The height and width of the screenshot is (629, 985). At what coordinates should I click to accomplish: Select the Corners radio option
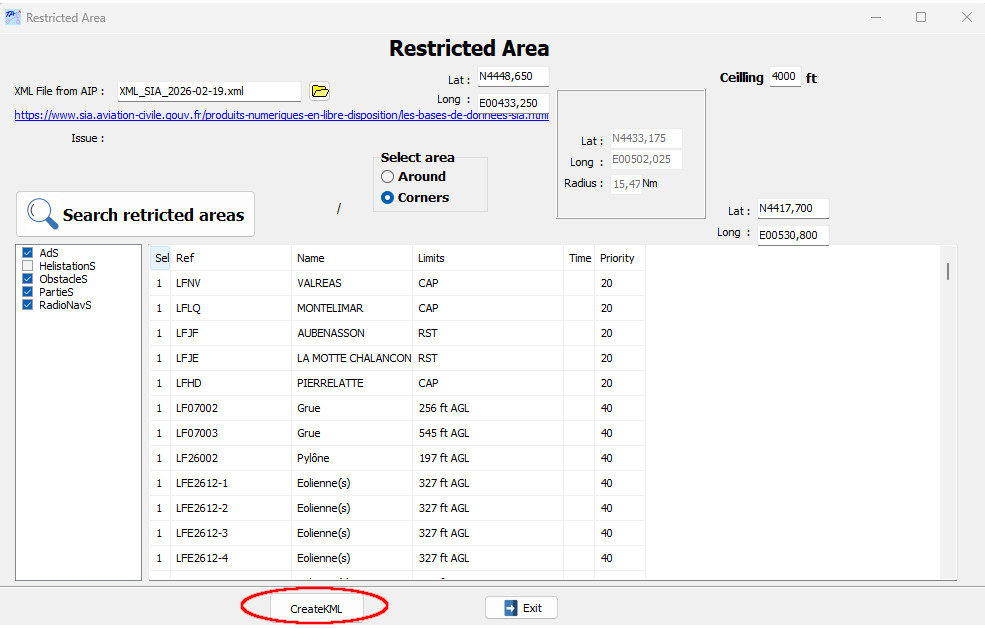(x=388, y=198)
